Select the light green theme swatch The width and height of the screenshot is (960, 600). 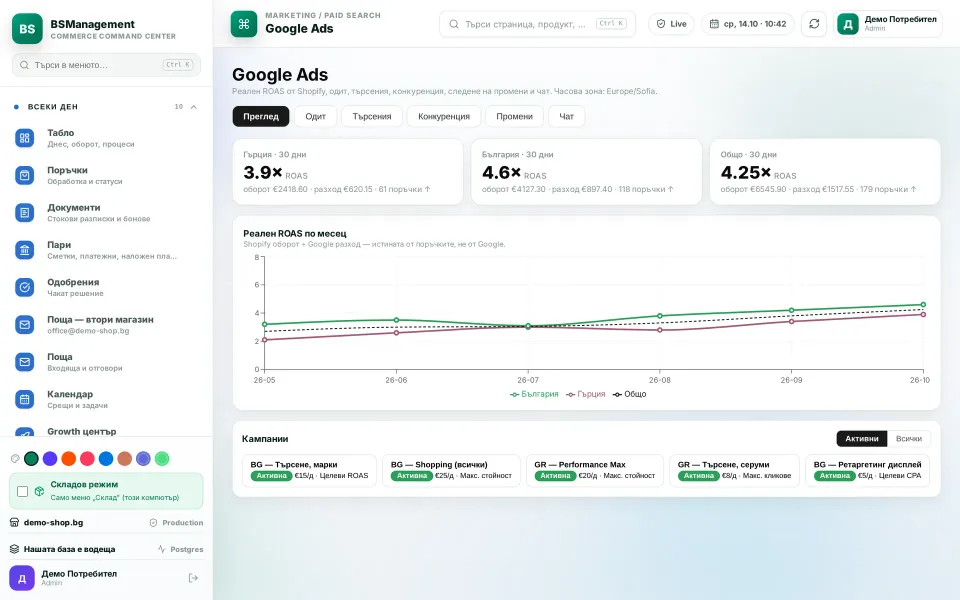tap(162, 459)
